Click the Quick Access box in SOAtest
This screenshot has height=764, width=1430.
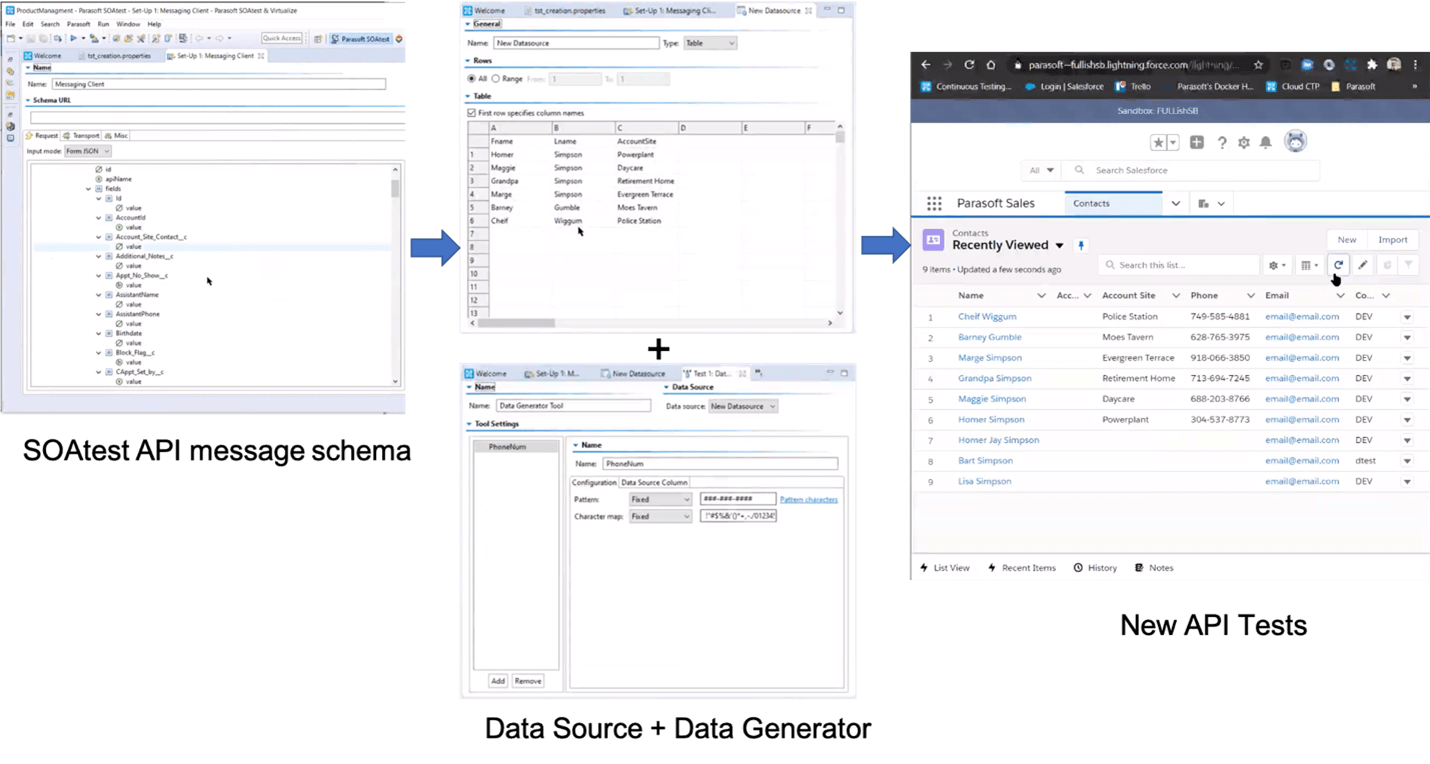[x=281, y=38]
